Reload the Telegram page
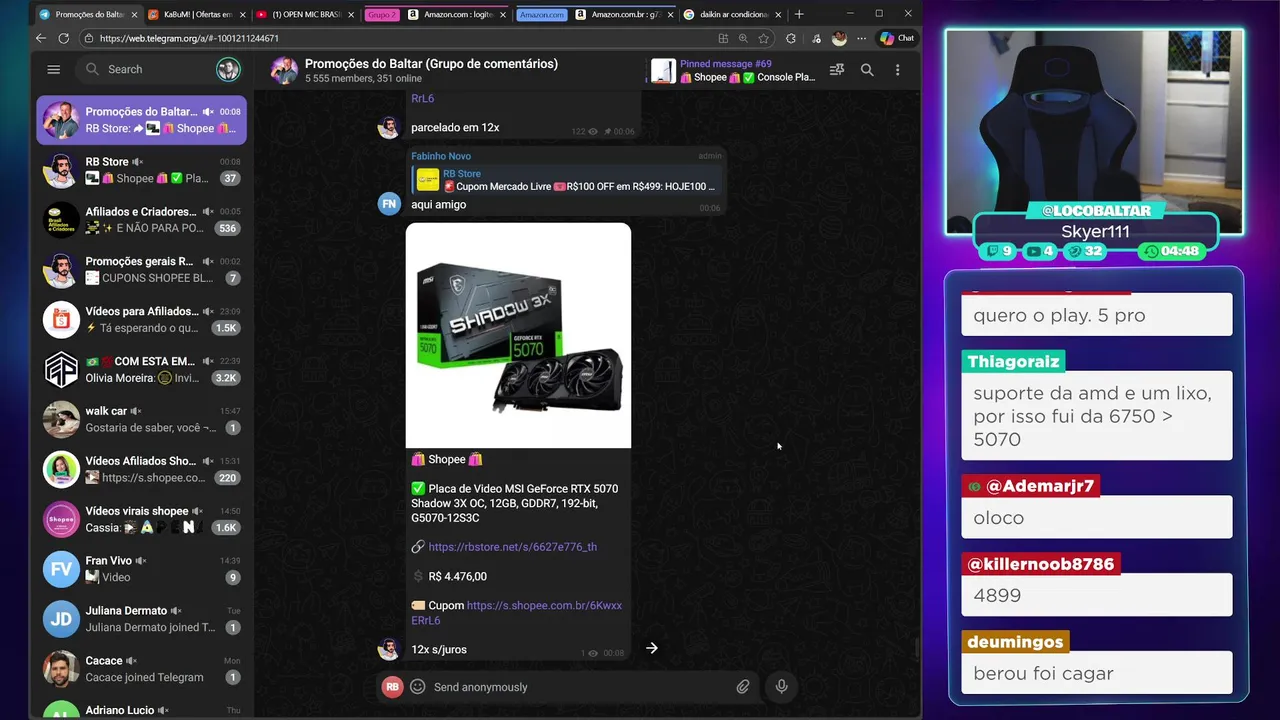 click(x=64, y=38)
